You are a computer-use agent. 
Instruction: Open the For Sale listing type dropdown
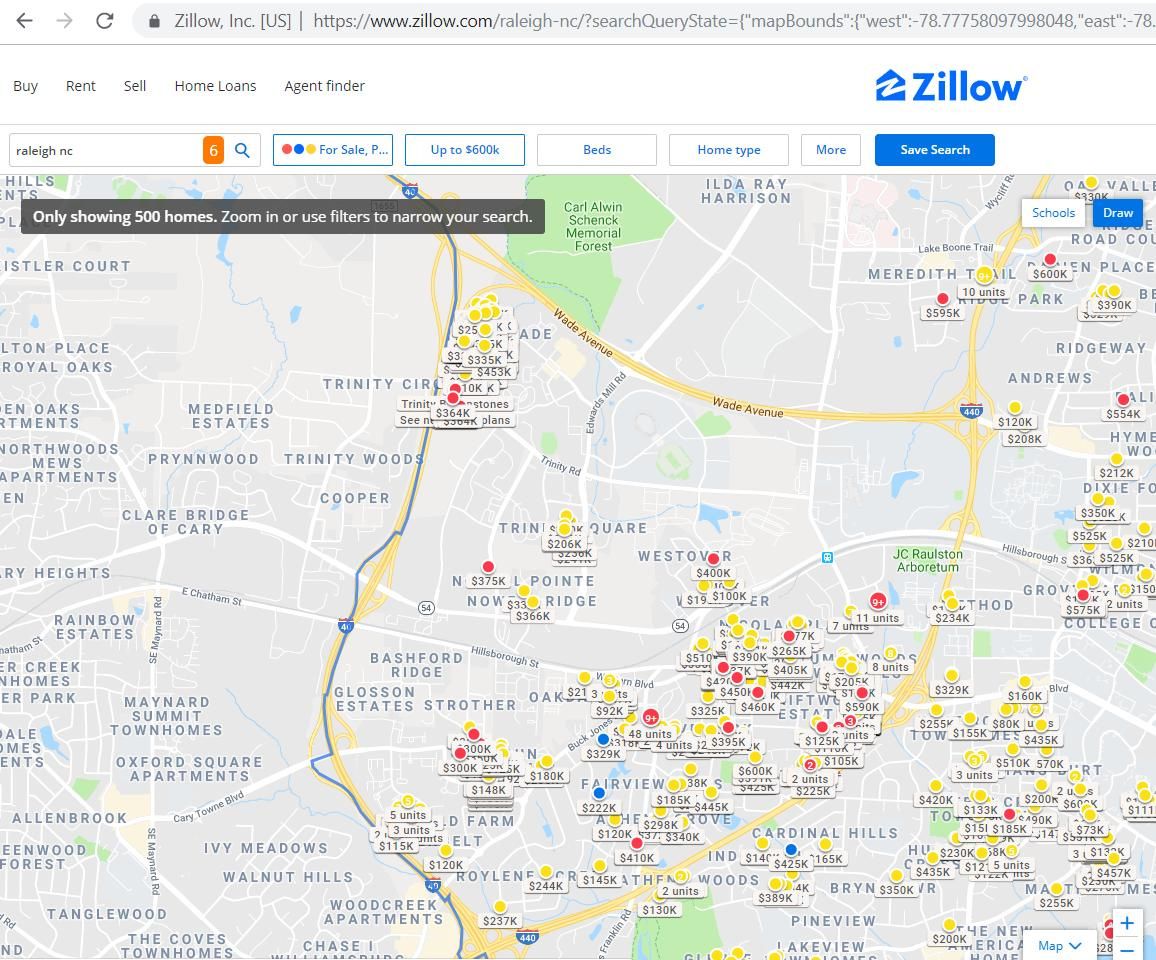[333, 150]
